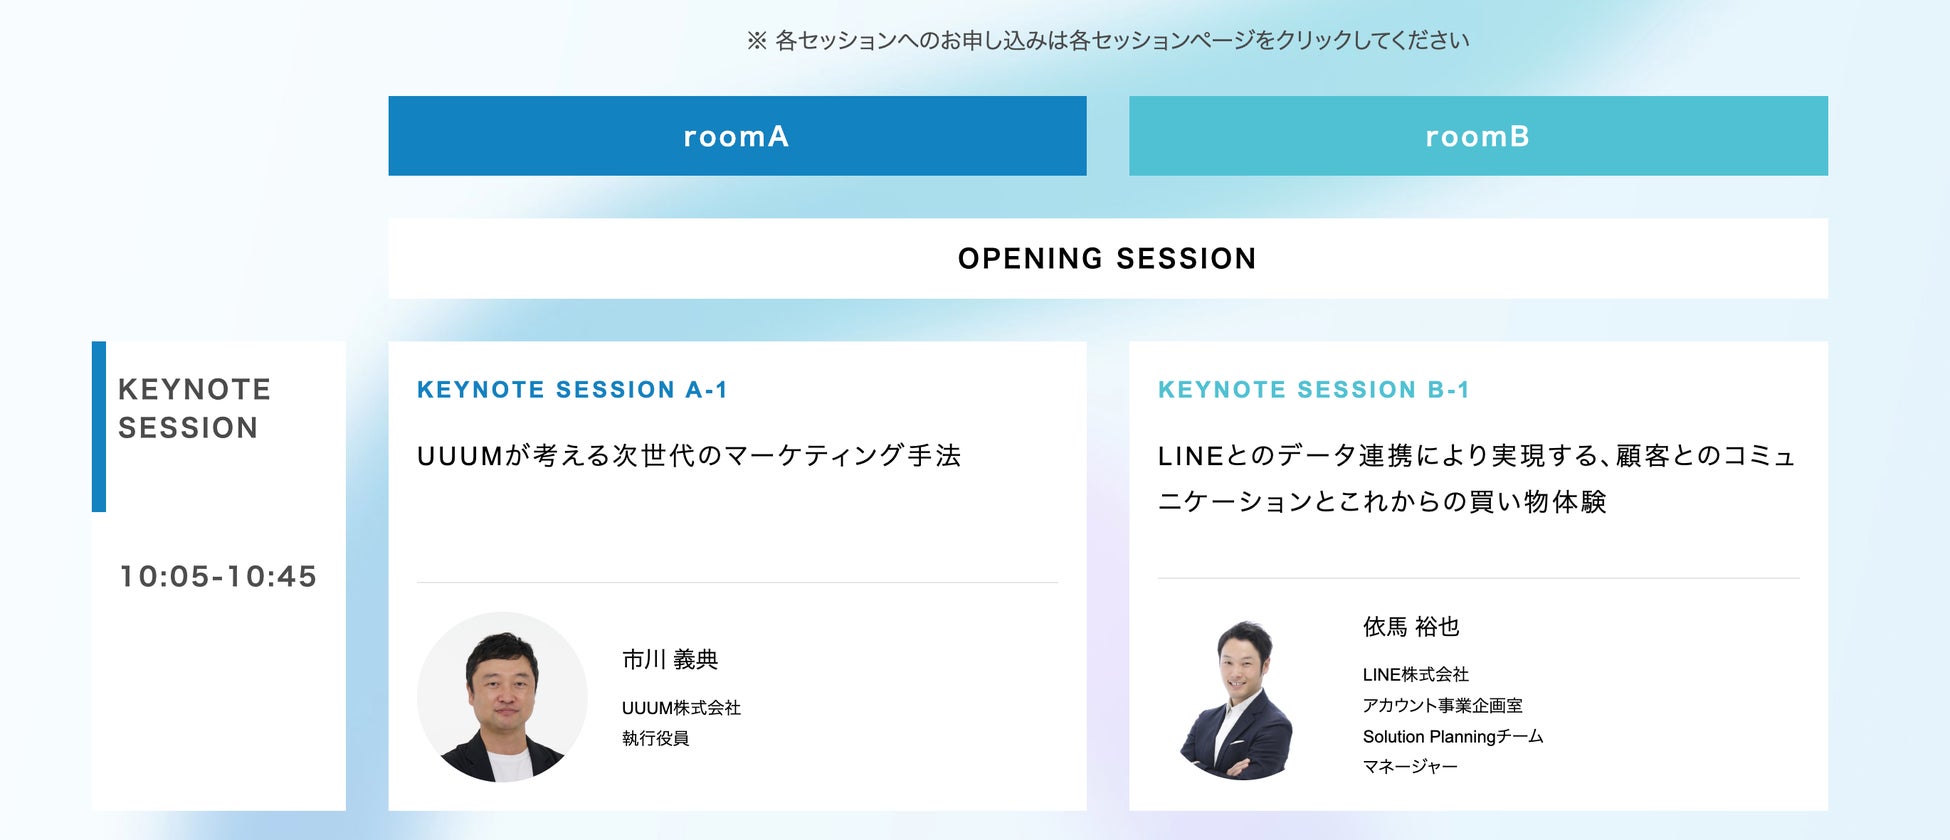Click the 10:05-10:45 time slot
Screen dimensions: 1950x840
[x=218, y=576]
